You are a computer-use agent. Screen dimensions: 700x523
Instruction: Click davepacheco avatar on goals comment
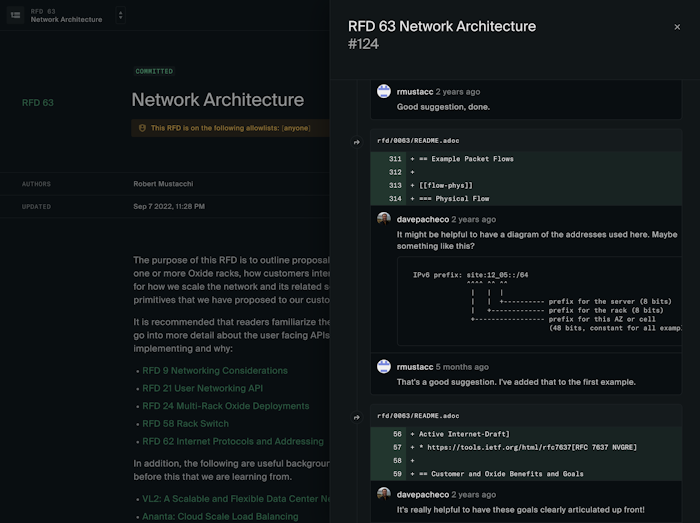(383, 493)
